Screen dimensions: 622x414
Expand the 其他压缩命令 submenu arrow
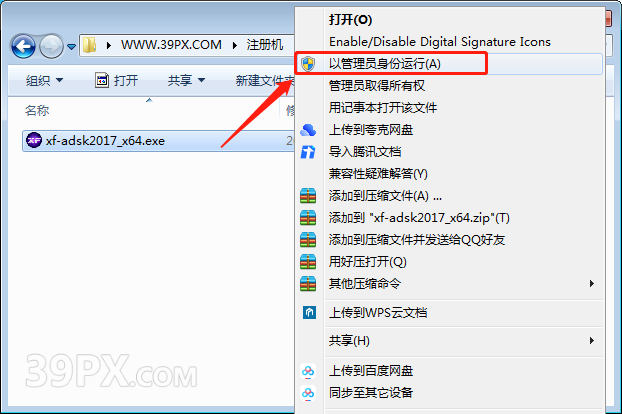(x=591, y=284)
